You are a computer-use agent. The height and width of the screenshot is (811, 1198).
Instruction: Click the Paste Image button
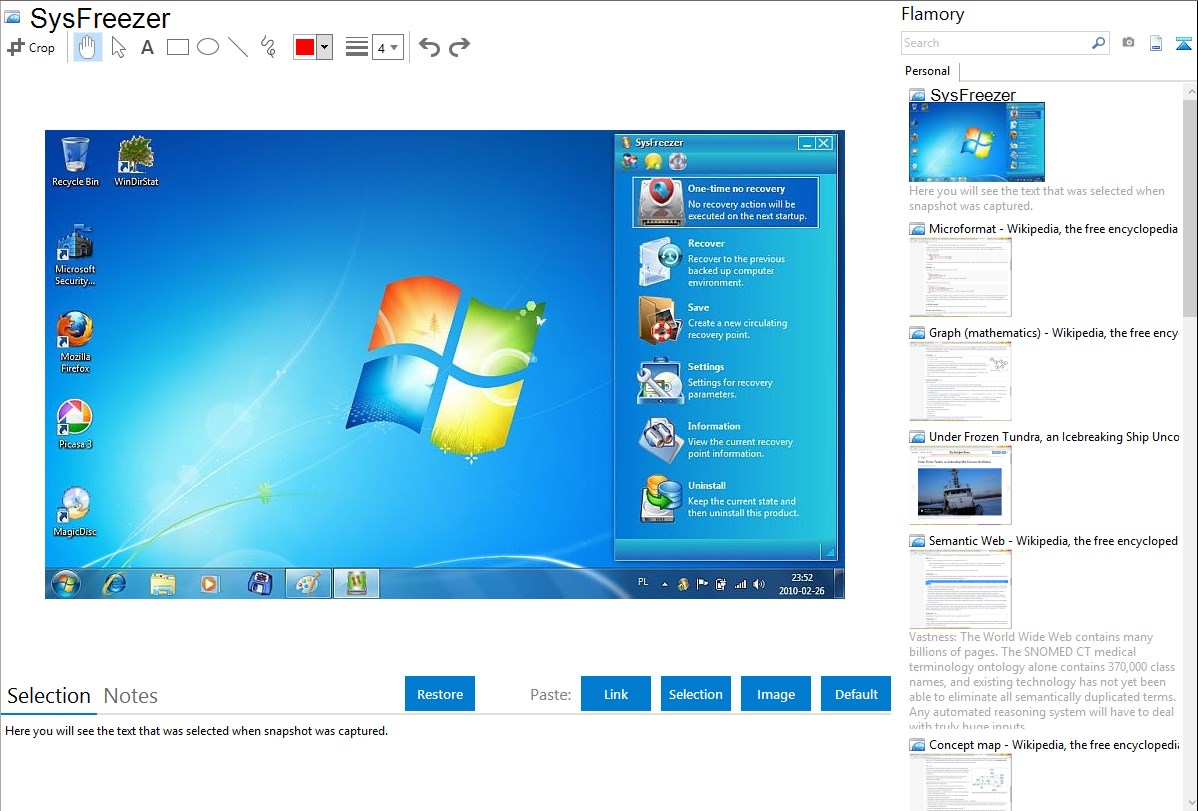point(775,694)
